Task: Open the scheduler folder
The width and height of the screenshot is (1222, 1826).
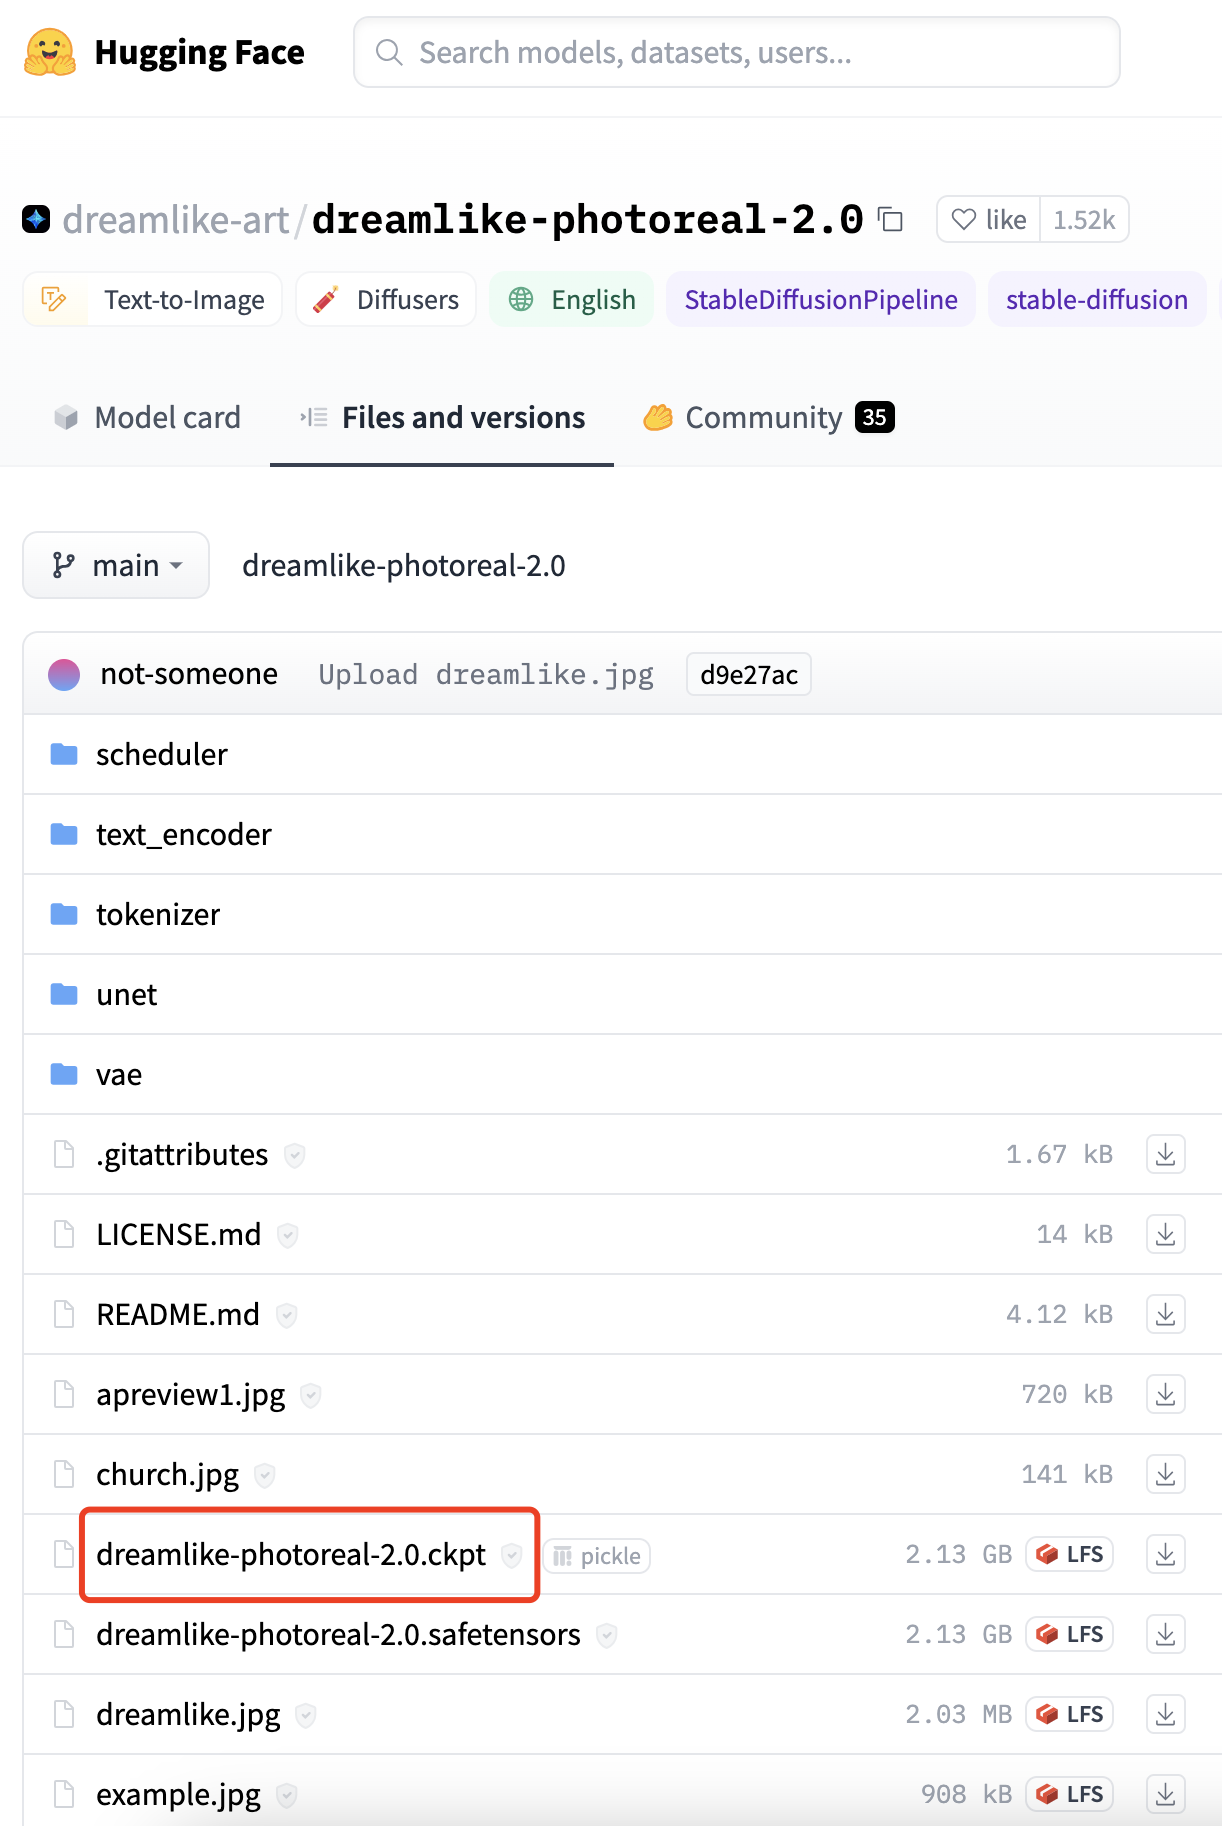Action: (161, 754)
